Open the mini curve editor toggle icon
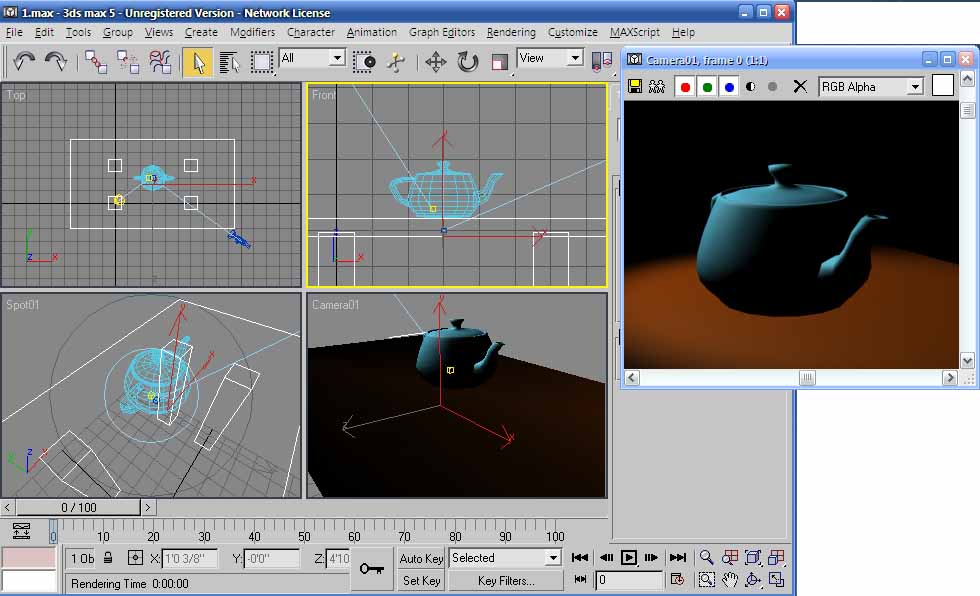The width and height of the screenshot is (980, 596). coord(21,531)
